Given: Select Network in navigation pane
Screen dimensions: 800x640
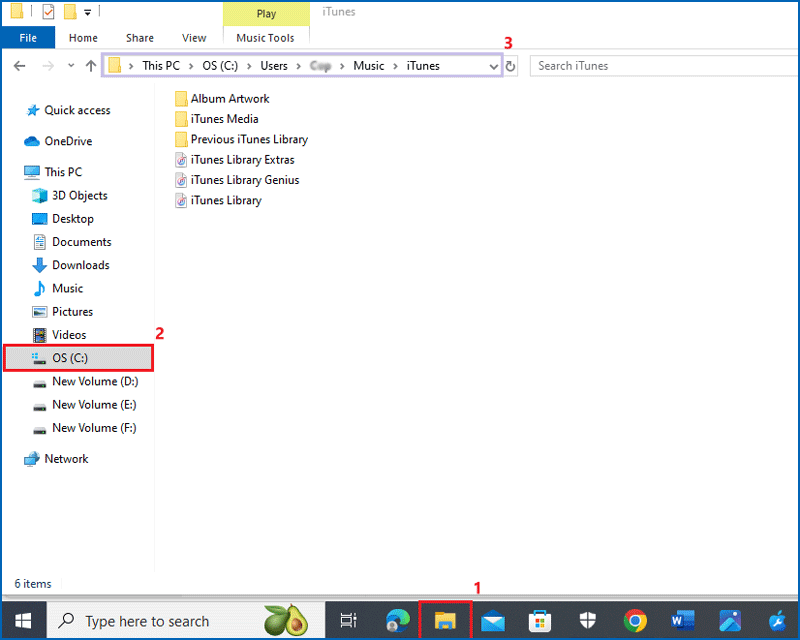Looking at the screenshot, I should [x=56, y=459].
